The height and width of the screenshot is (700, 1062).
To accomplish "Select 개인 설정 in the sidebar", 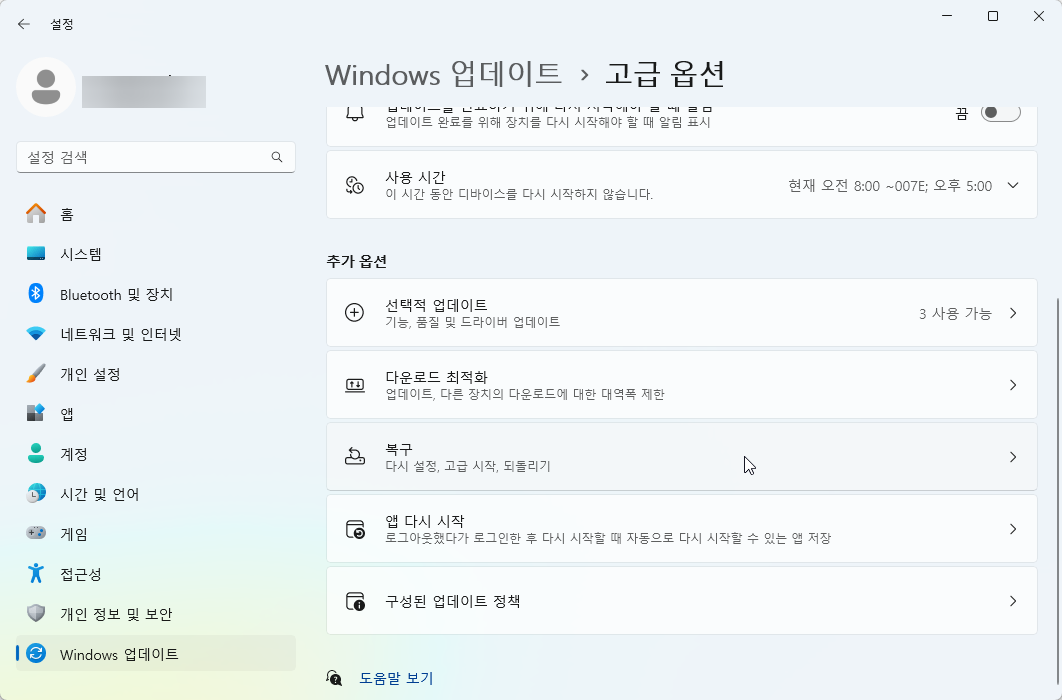I will click(x=156, y=374).
